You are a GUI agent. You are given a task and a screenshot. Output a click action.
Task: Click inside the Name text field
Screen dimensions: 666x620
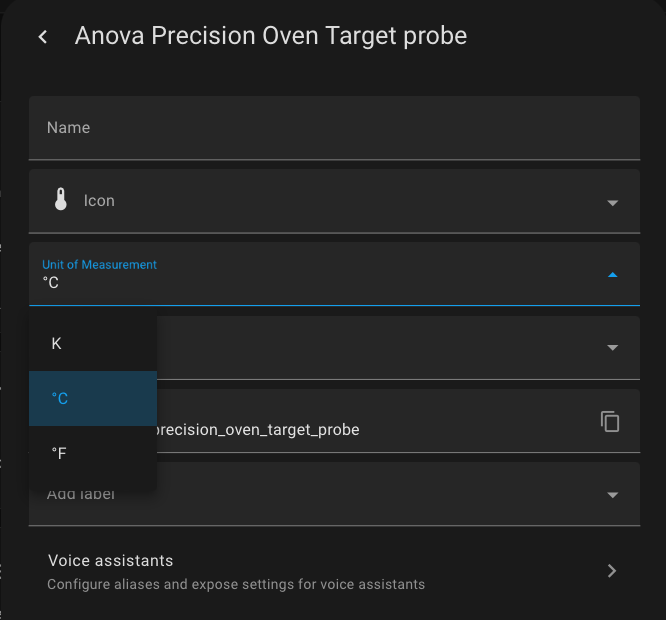coord(334,128)
